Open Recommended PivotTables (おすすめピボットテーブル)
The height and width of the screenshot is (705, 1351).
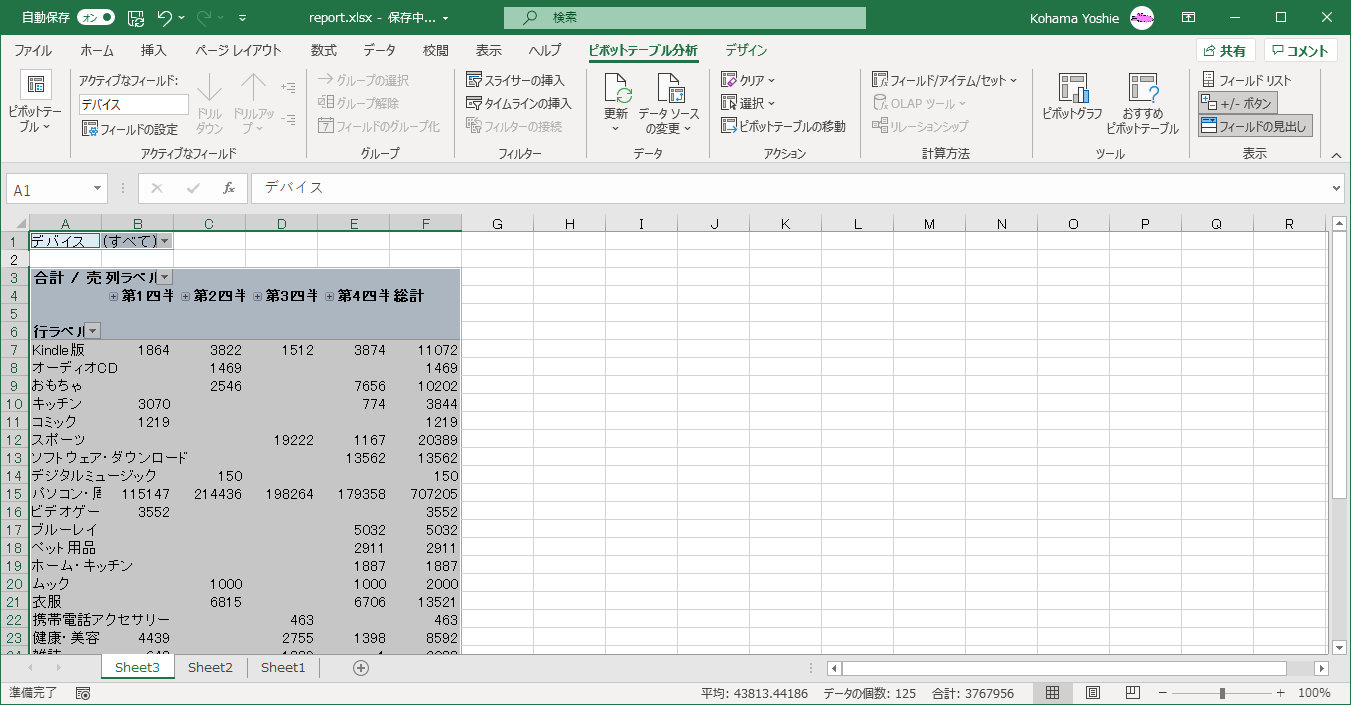(x=1142, y=104)
